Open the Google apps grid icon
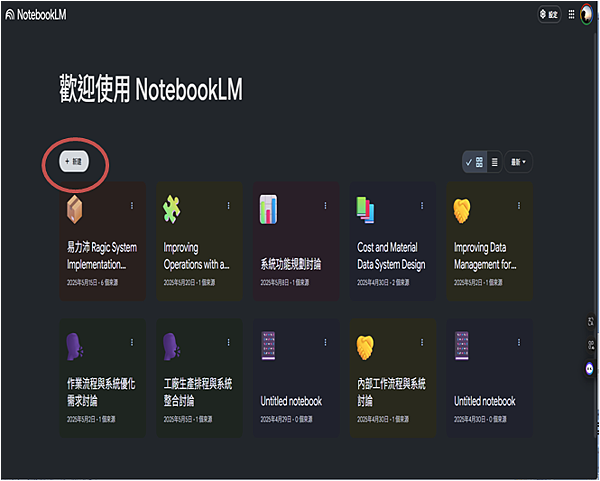 coord(571,15)
